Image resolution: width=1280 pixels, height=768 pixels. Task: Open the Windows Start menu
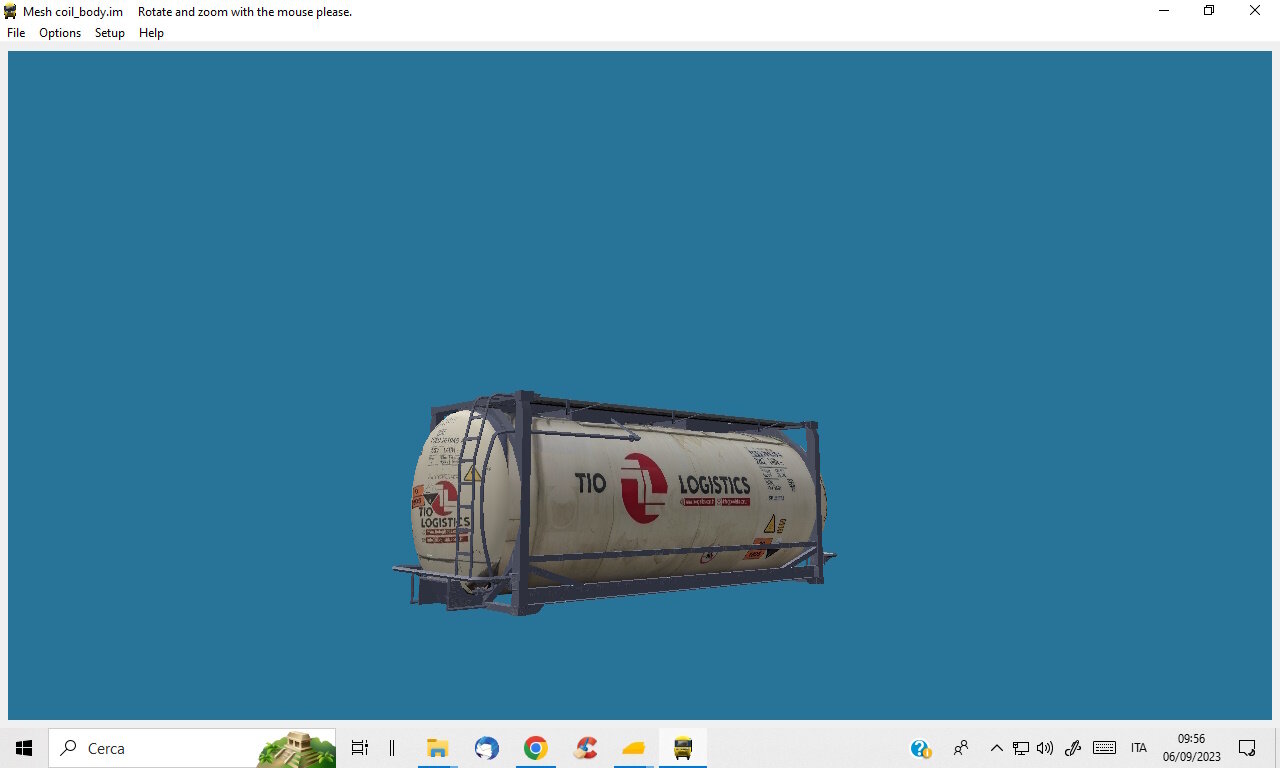[x=24, y=748]
